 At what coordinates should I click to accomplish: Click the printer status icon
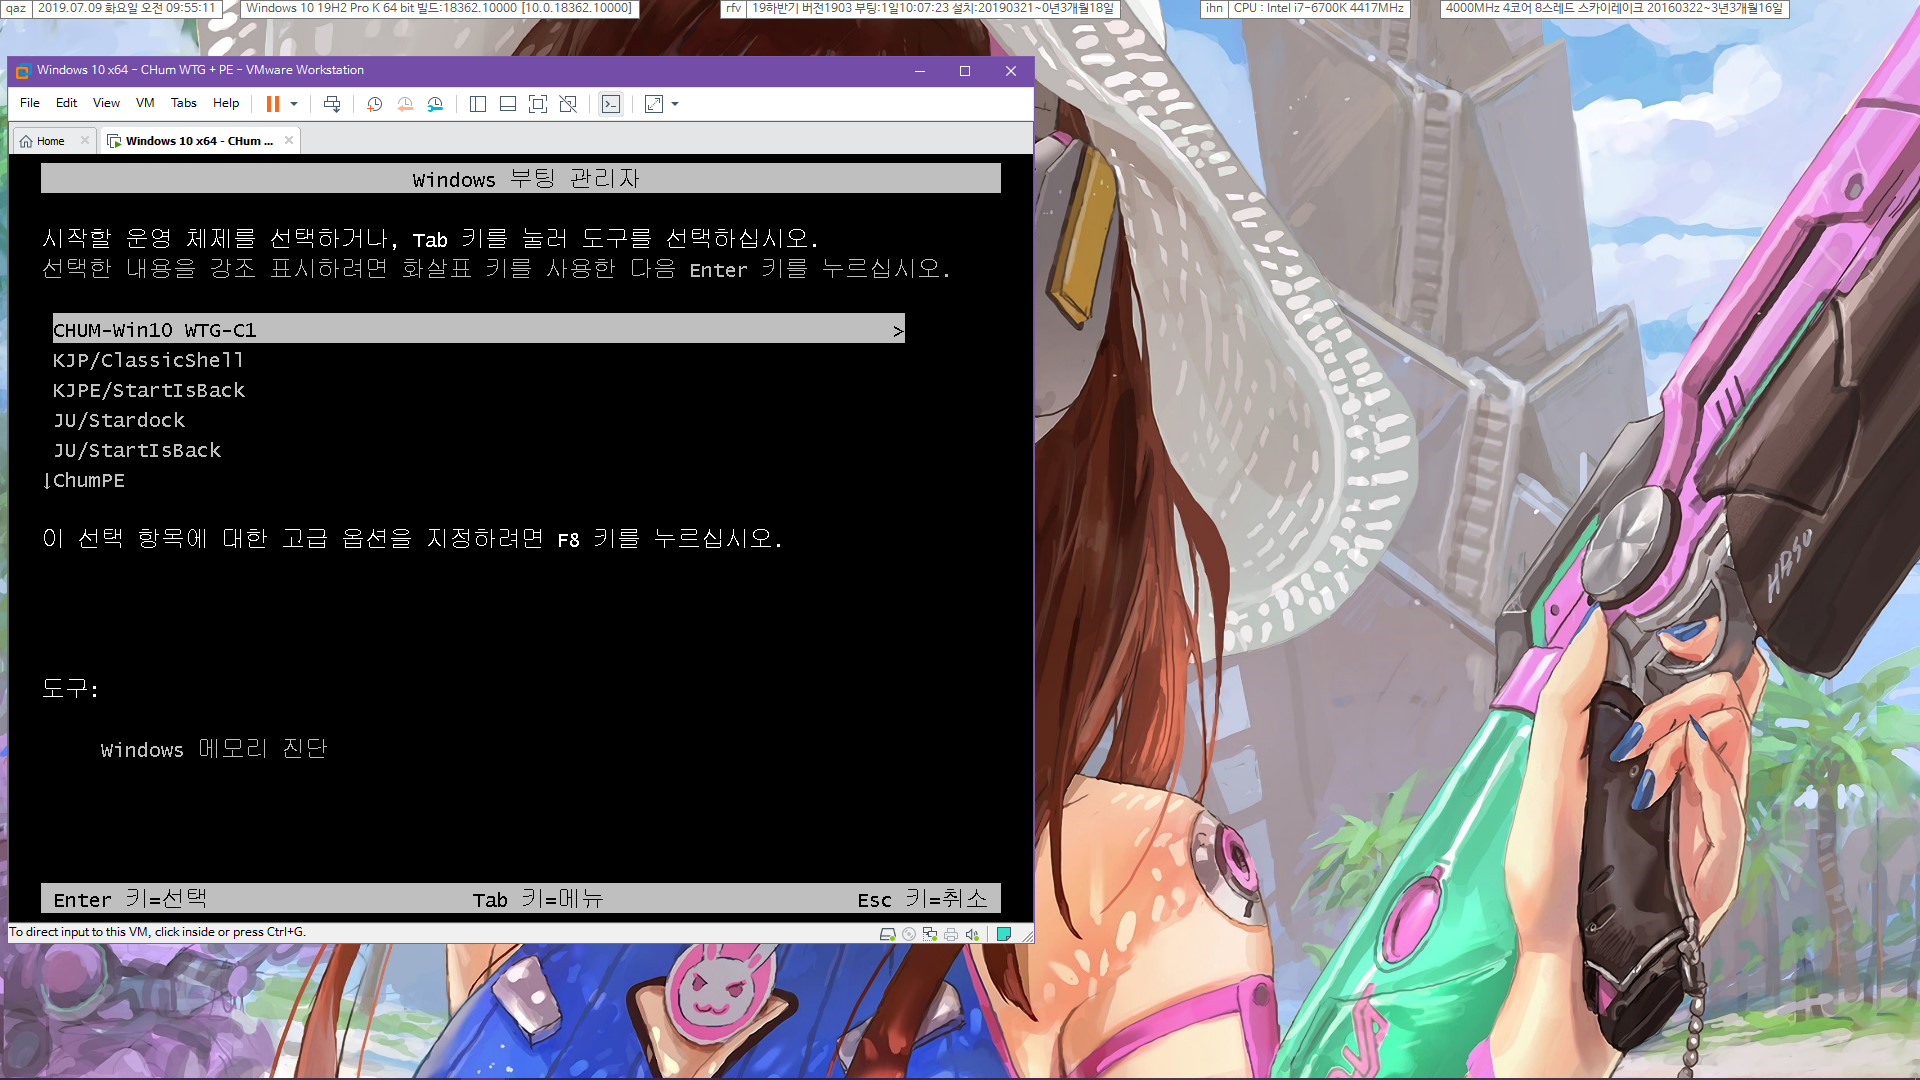[951, 934]
